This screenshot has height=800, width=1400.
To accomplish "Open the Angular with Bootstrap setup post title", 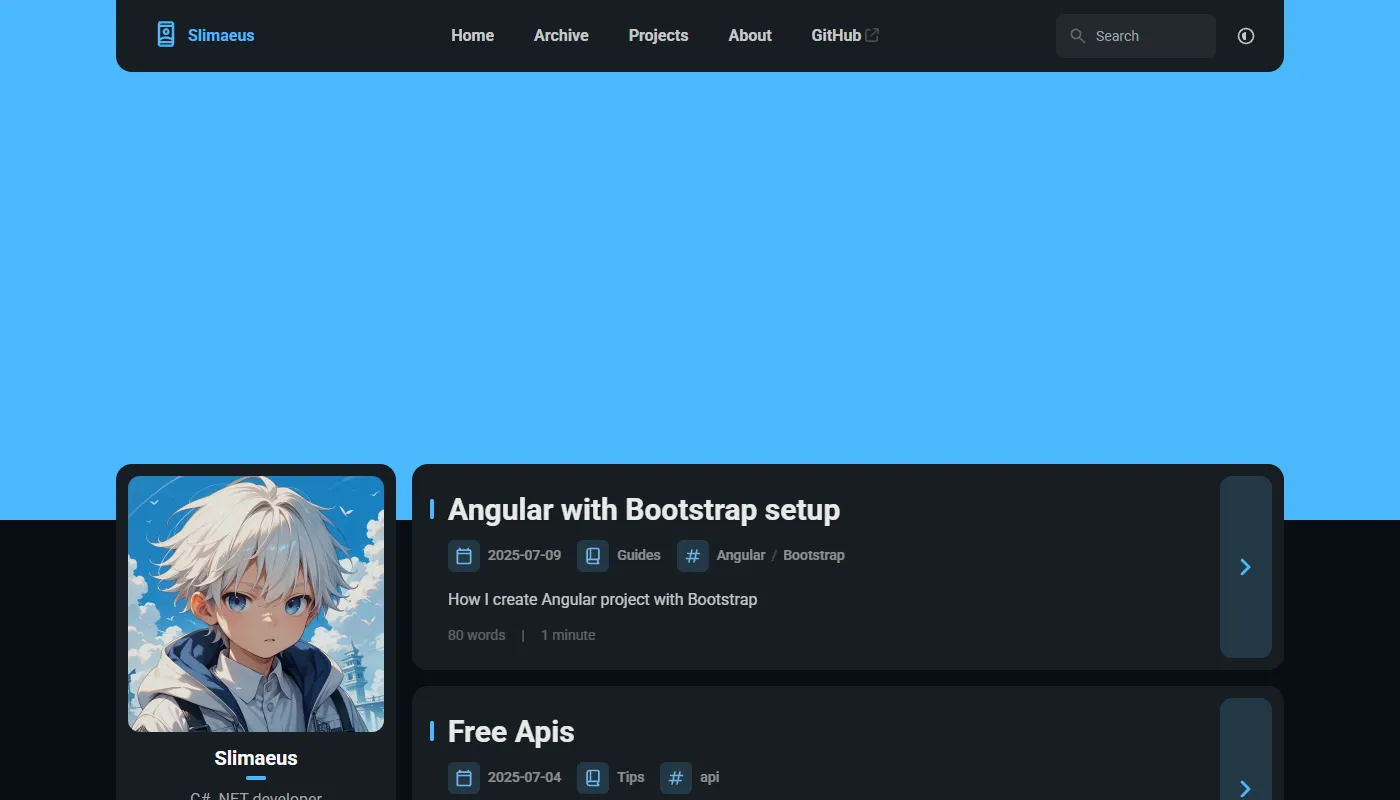I will (x=644, y=510).
